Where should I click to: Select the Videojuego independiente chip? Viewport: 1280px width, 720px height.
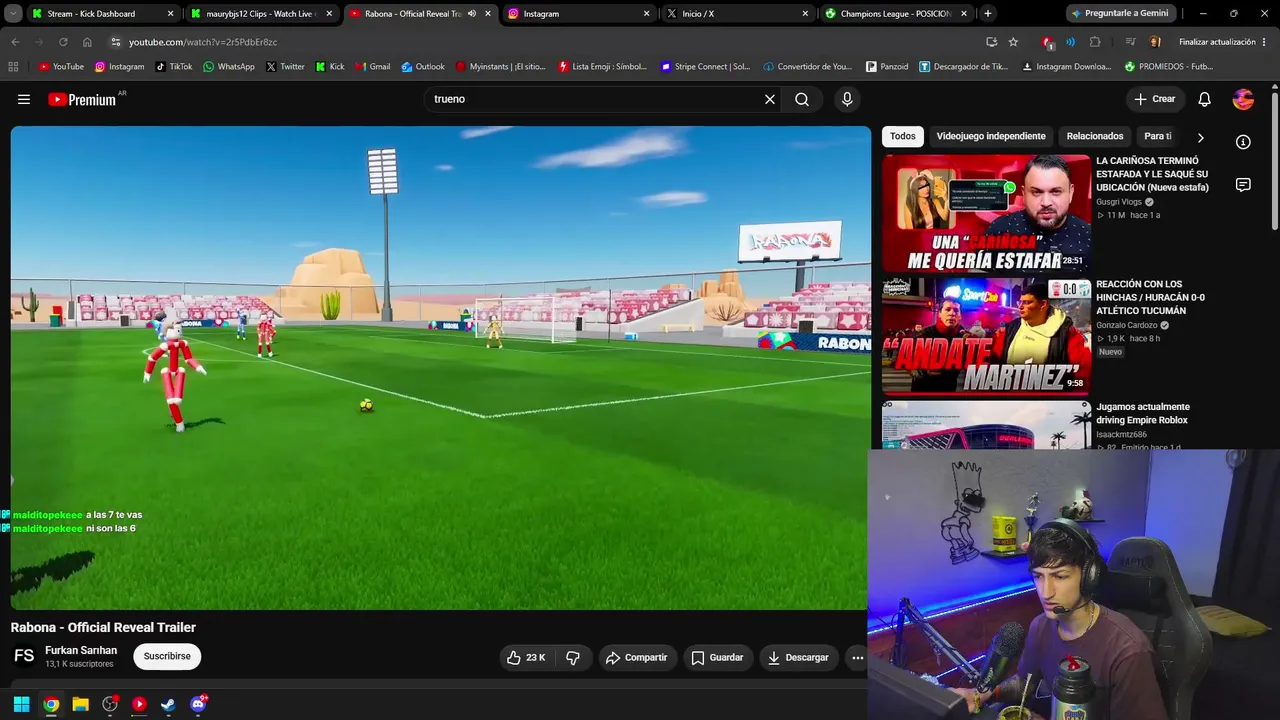pyautogui.click(x=991, y=136)
